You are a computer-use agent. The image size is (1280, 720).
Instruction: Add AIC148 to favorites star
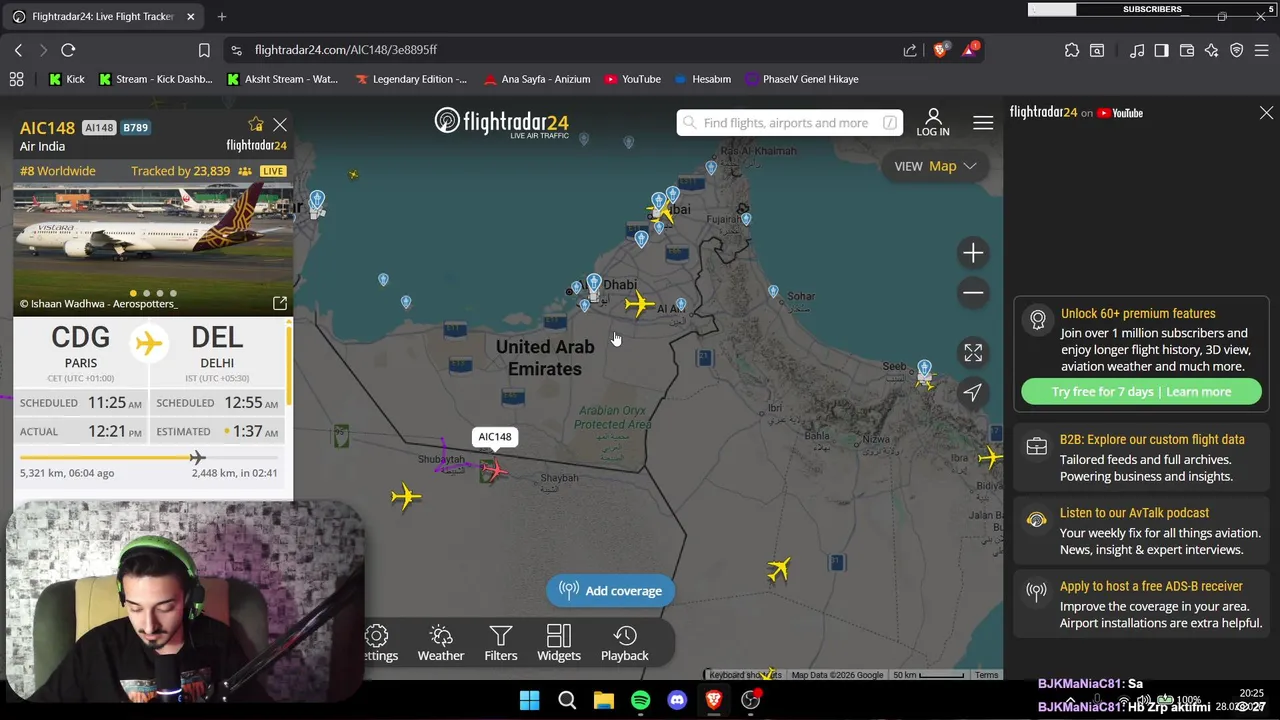tap(256, 124)
